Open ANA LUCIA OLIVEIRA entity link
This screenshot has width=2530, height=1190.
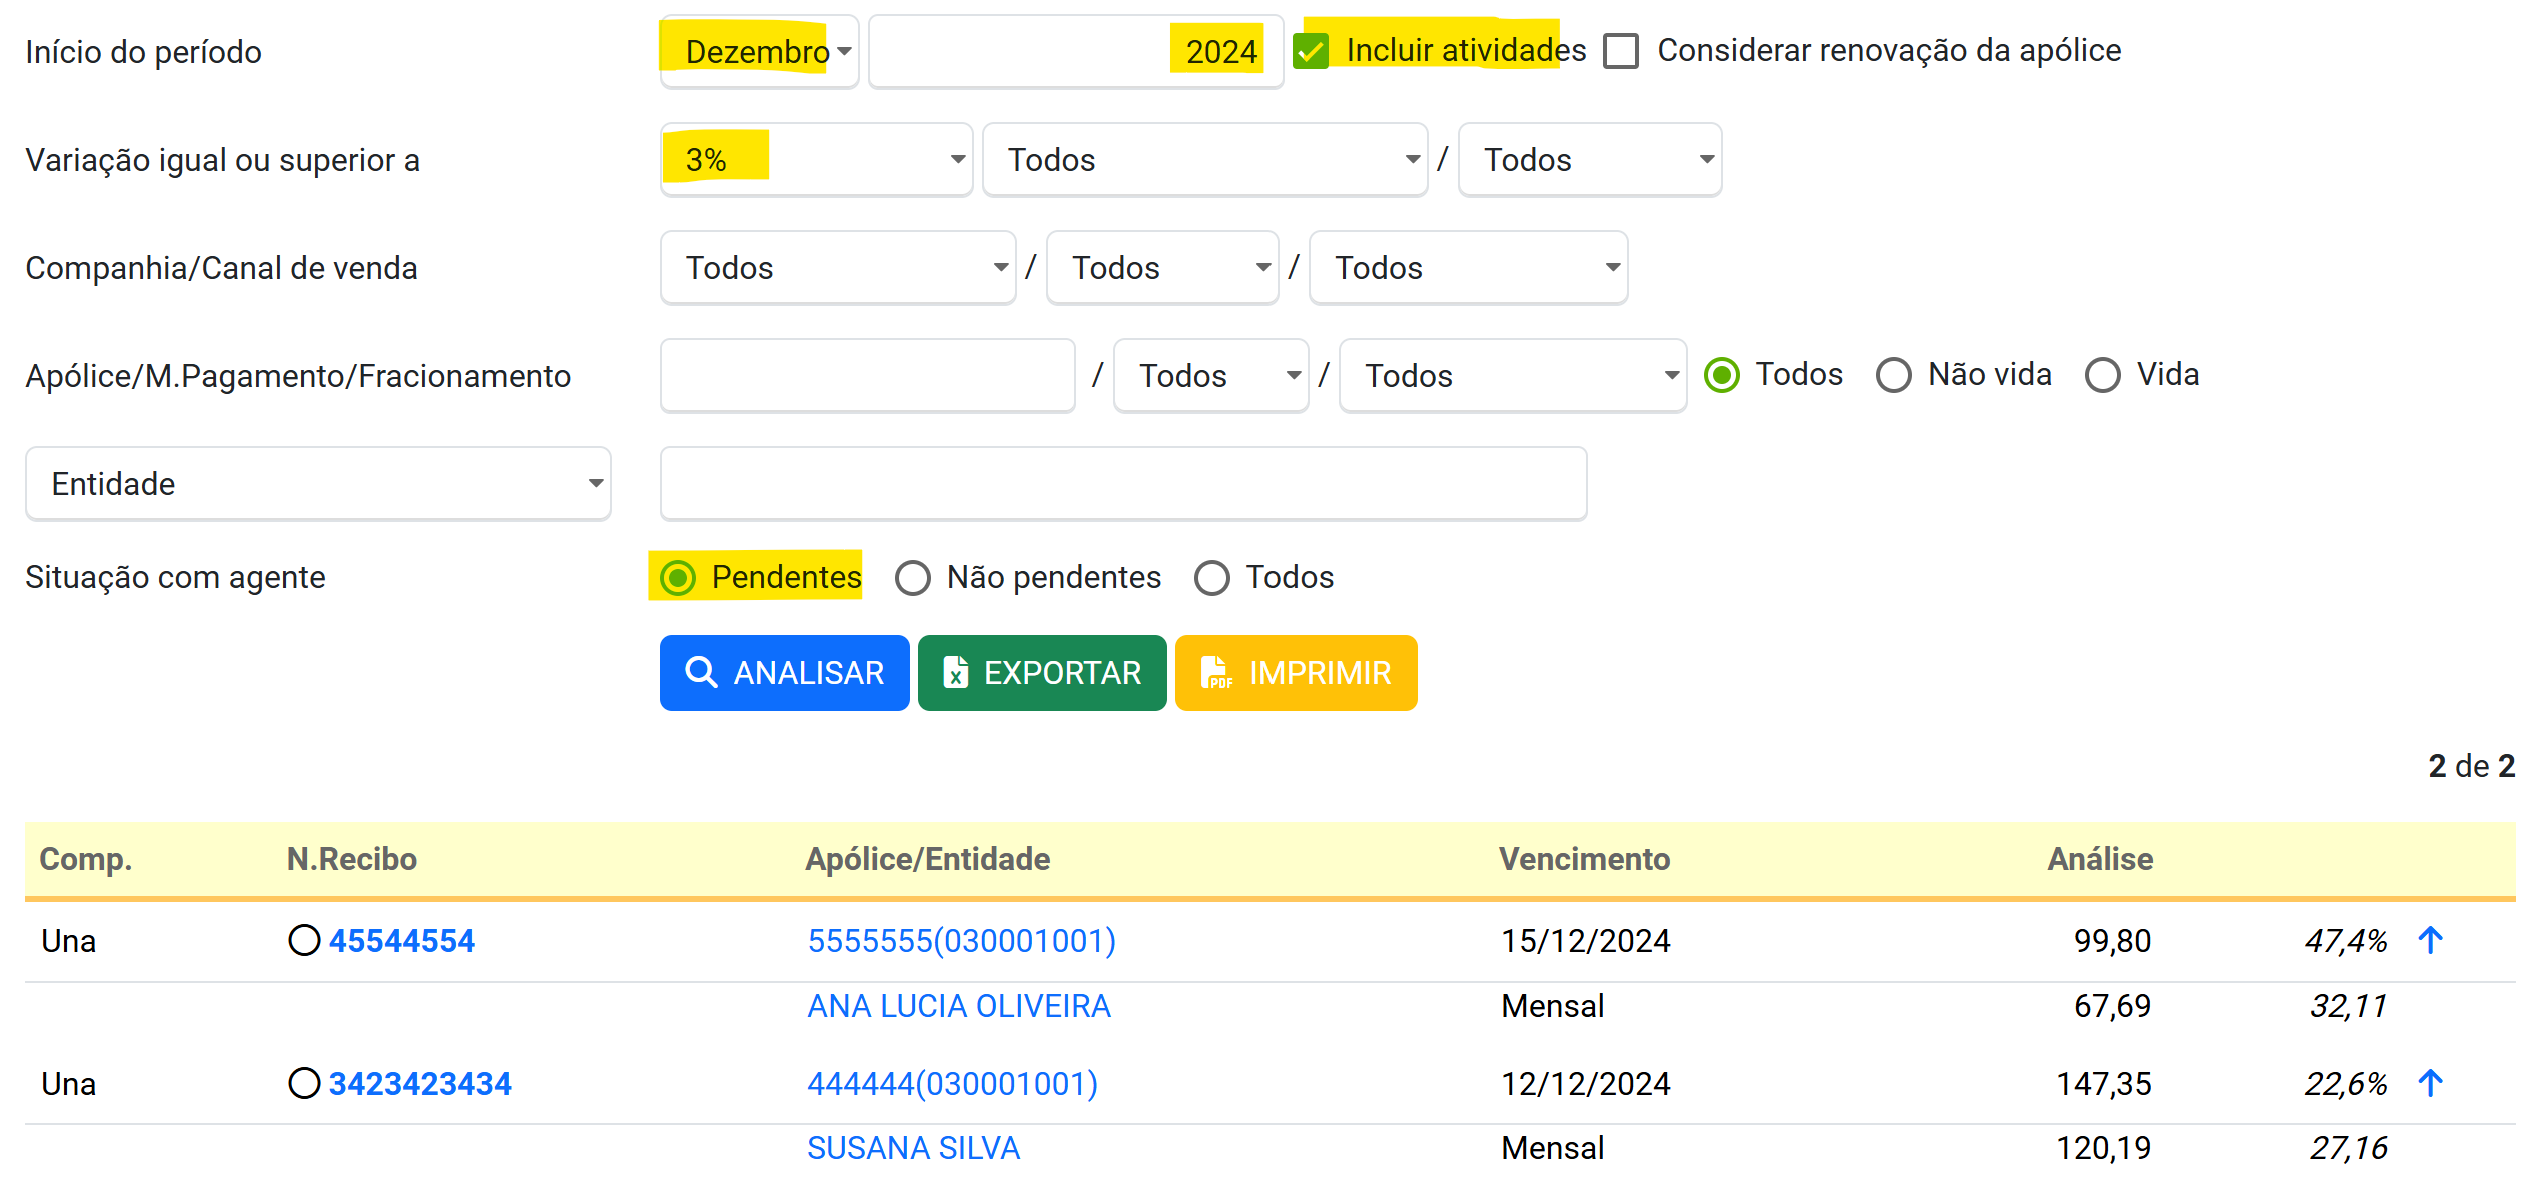[x=958, y=1006]
